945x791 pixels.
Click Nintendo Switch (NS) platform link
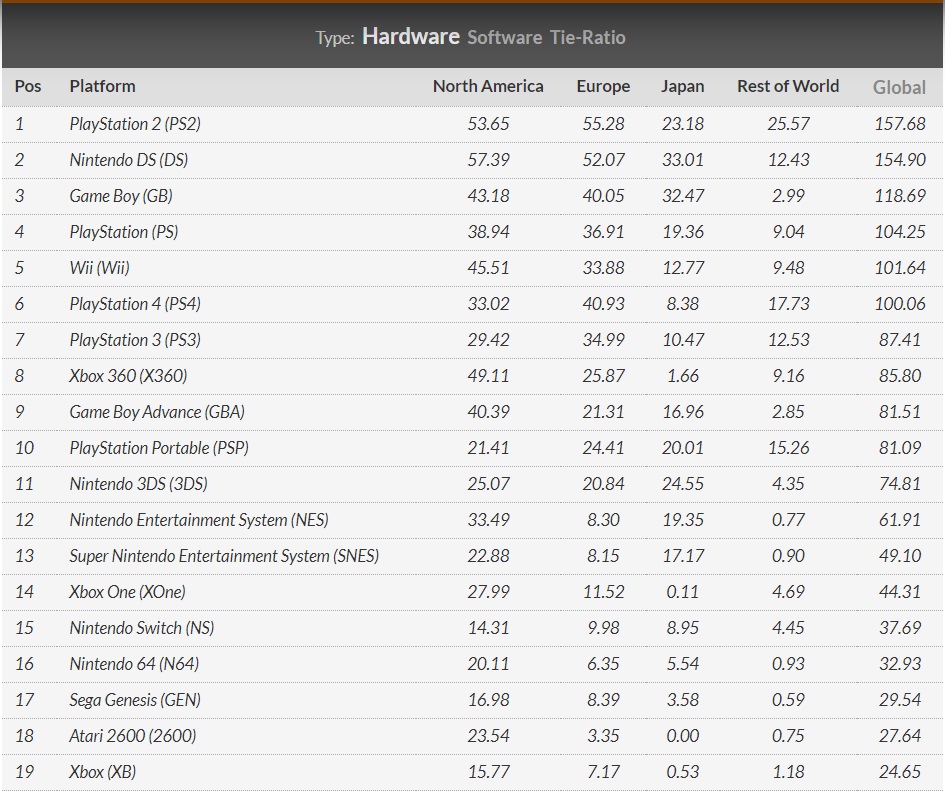[142, 628]
